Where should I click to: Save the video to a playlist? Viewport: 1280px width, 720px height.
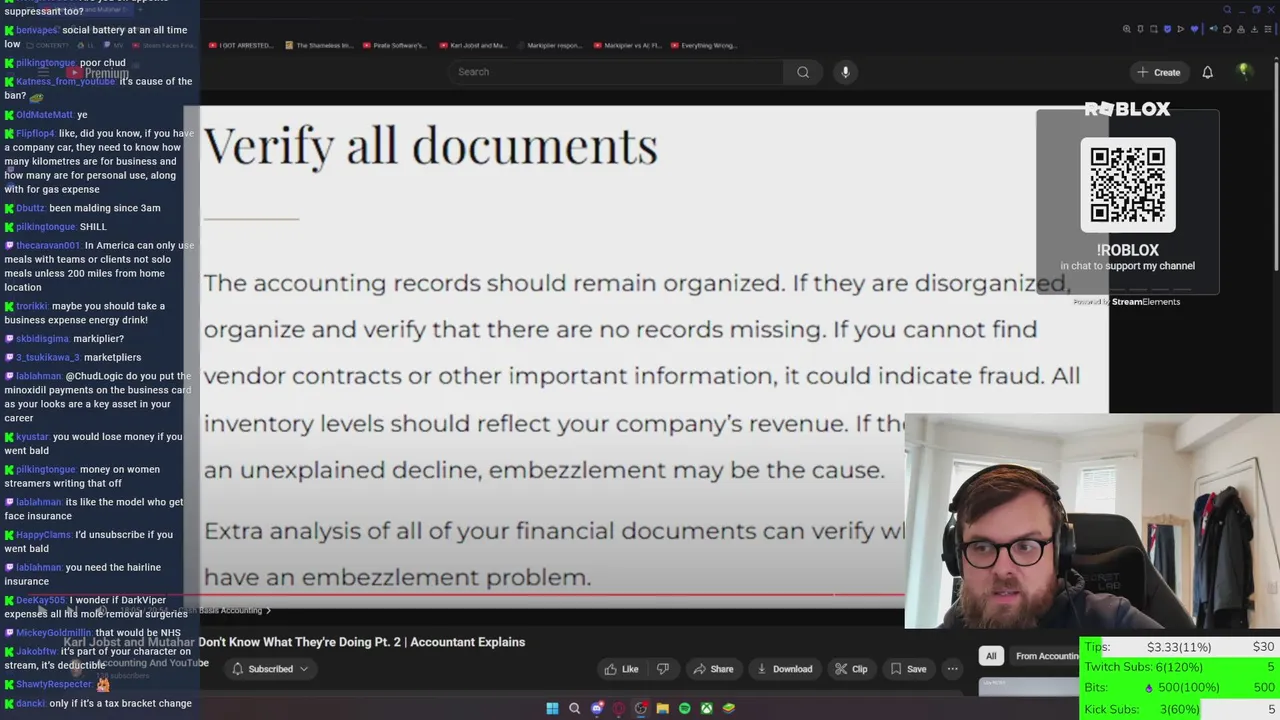908,669
